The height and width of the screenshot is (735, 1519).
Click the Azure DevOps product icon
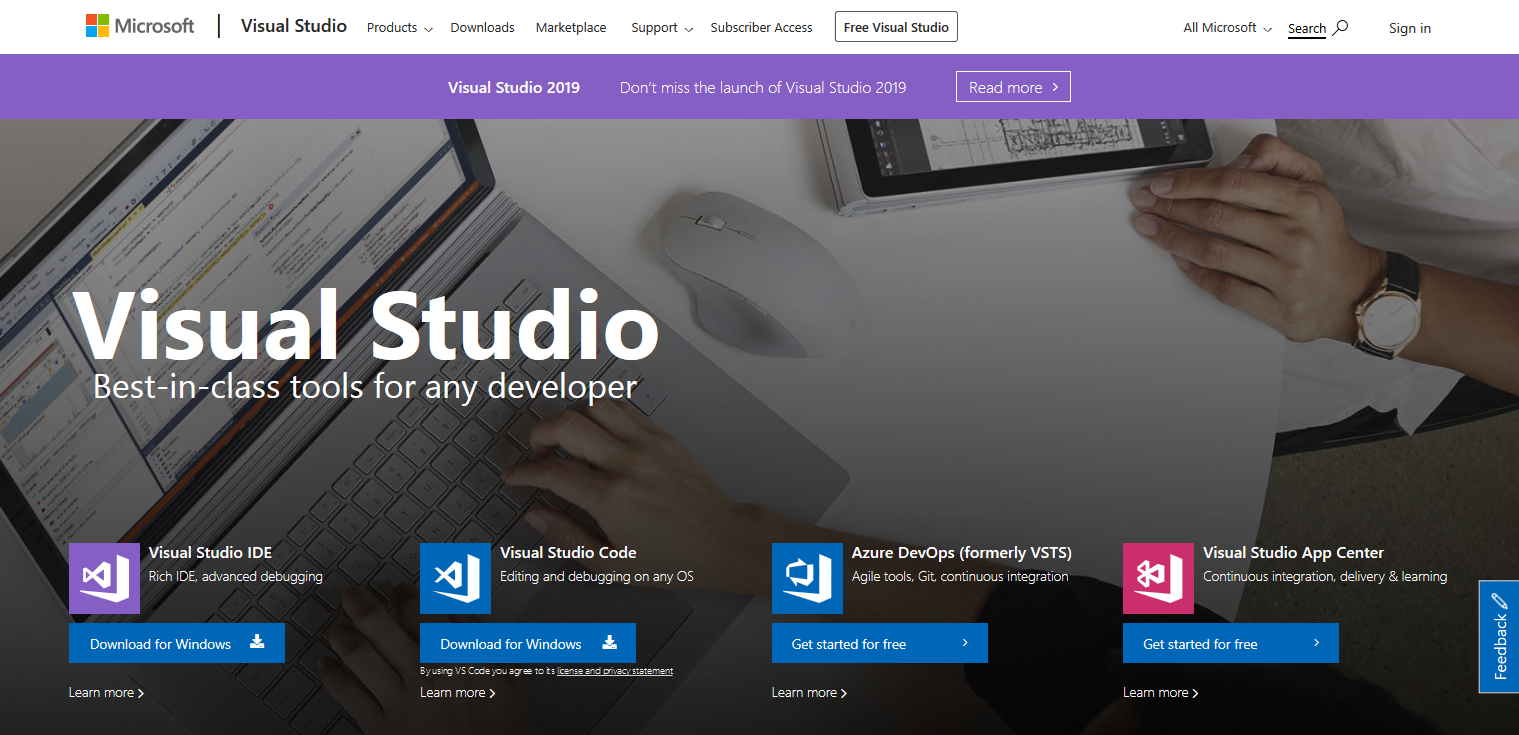(807, 578)
